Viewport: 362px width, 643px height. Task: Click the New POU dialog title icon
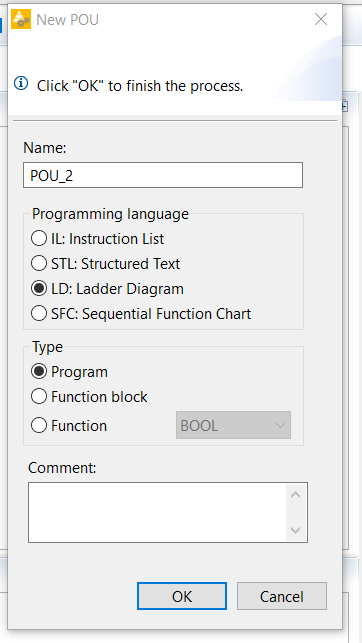[20, 19]
